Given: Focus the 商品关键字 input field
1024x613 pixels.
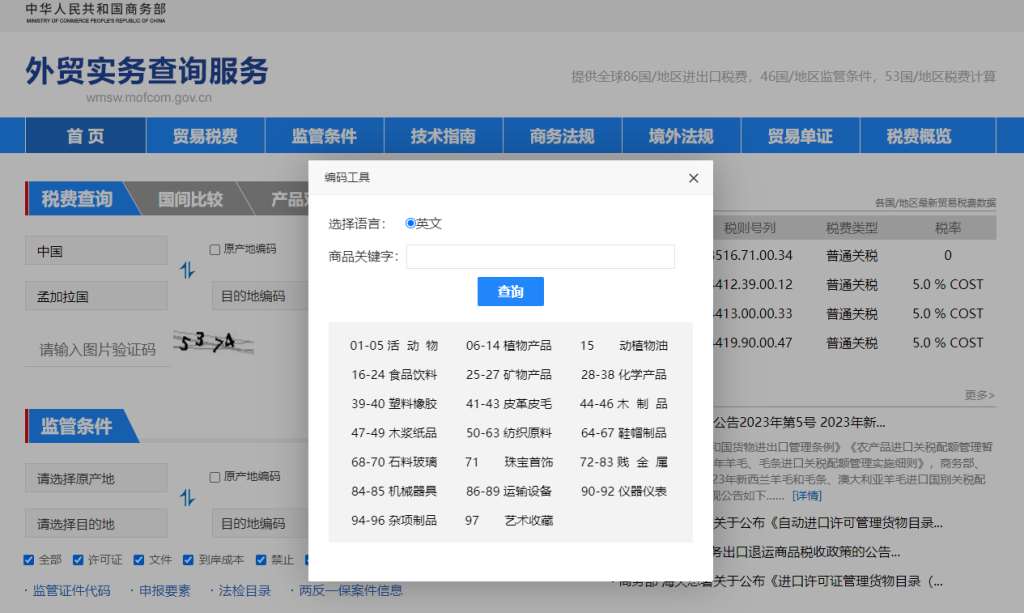Looking at the screenshot, I should click(x=540, y=257).
